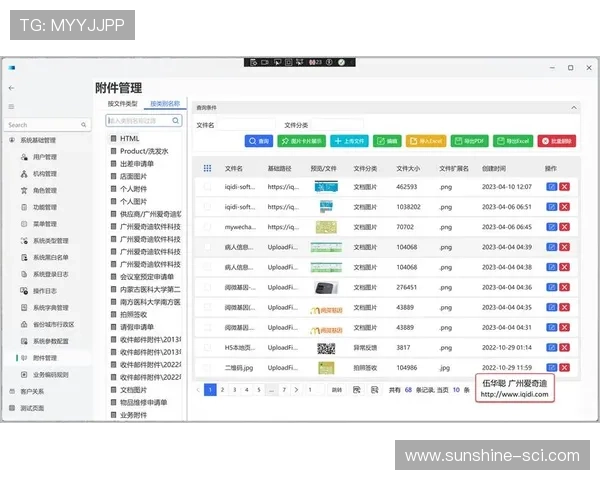Click delete icon for HS本地页 row
Screen dimensions: 600x480
564,348
